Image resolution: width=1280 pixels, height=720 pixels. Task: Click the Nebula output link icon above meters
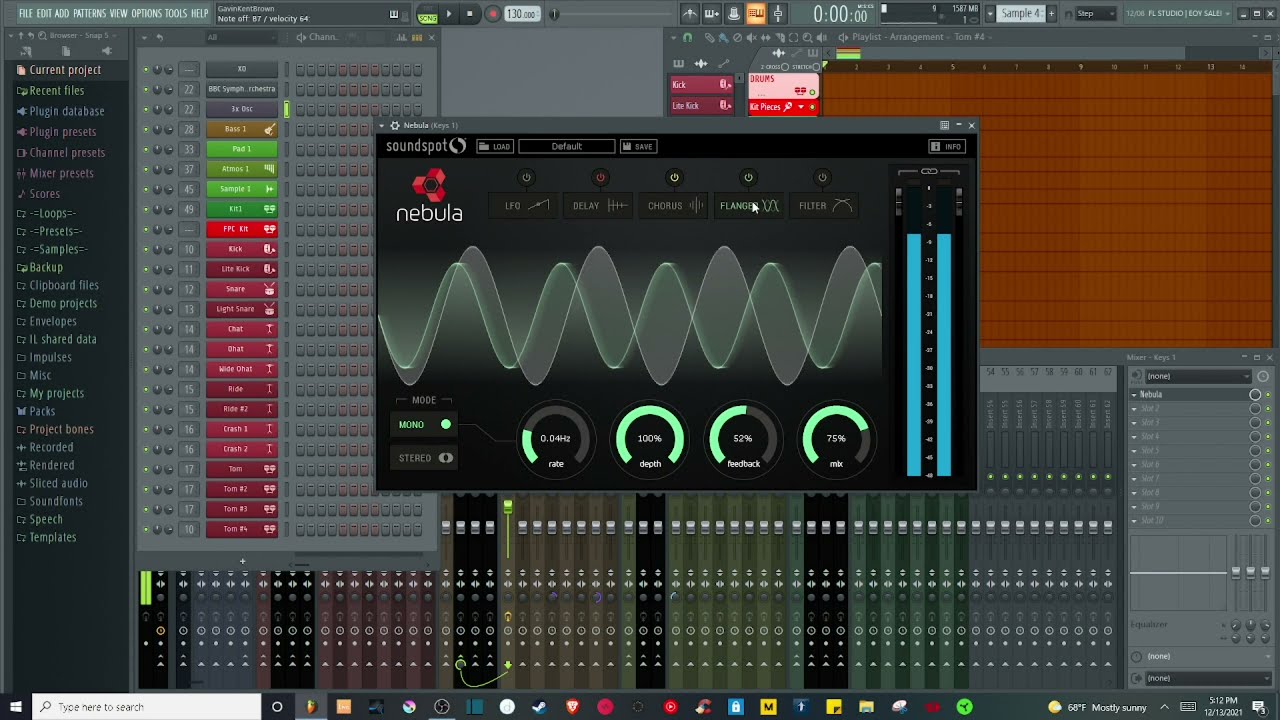[x=929, y=172]
